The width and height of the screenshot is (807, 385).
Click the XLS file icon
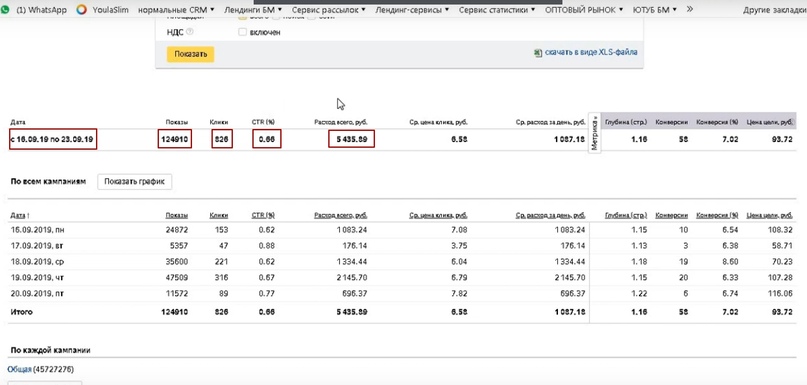click(538, 52)
